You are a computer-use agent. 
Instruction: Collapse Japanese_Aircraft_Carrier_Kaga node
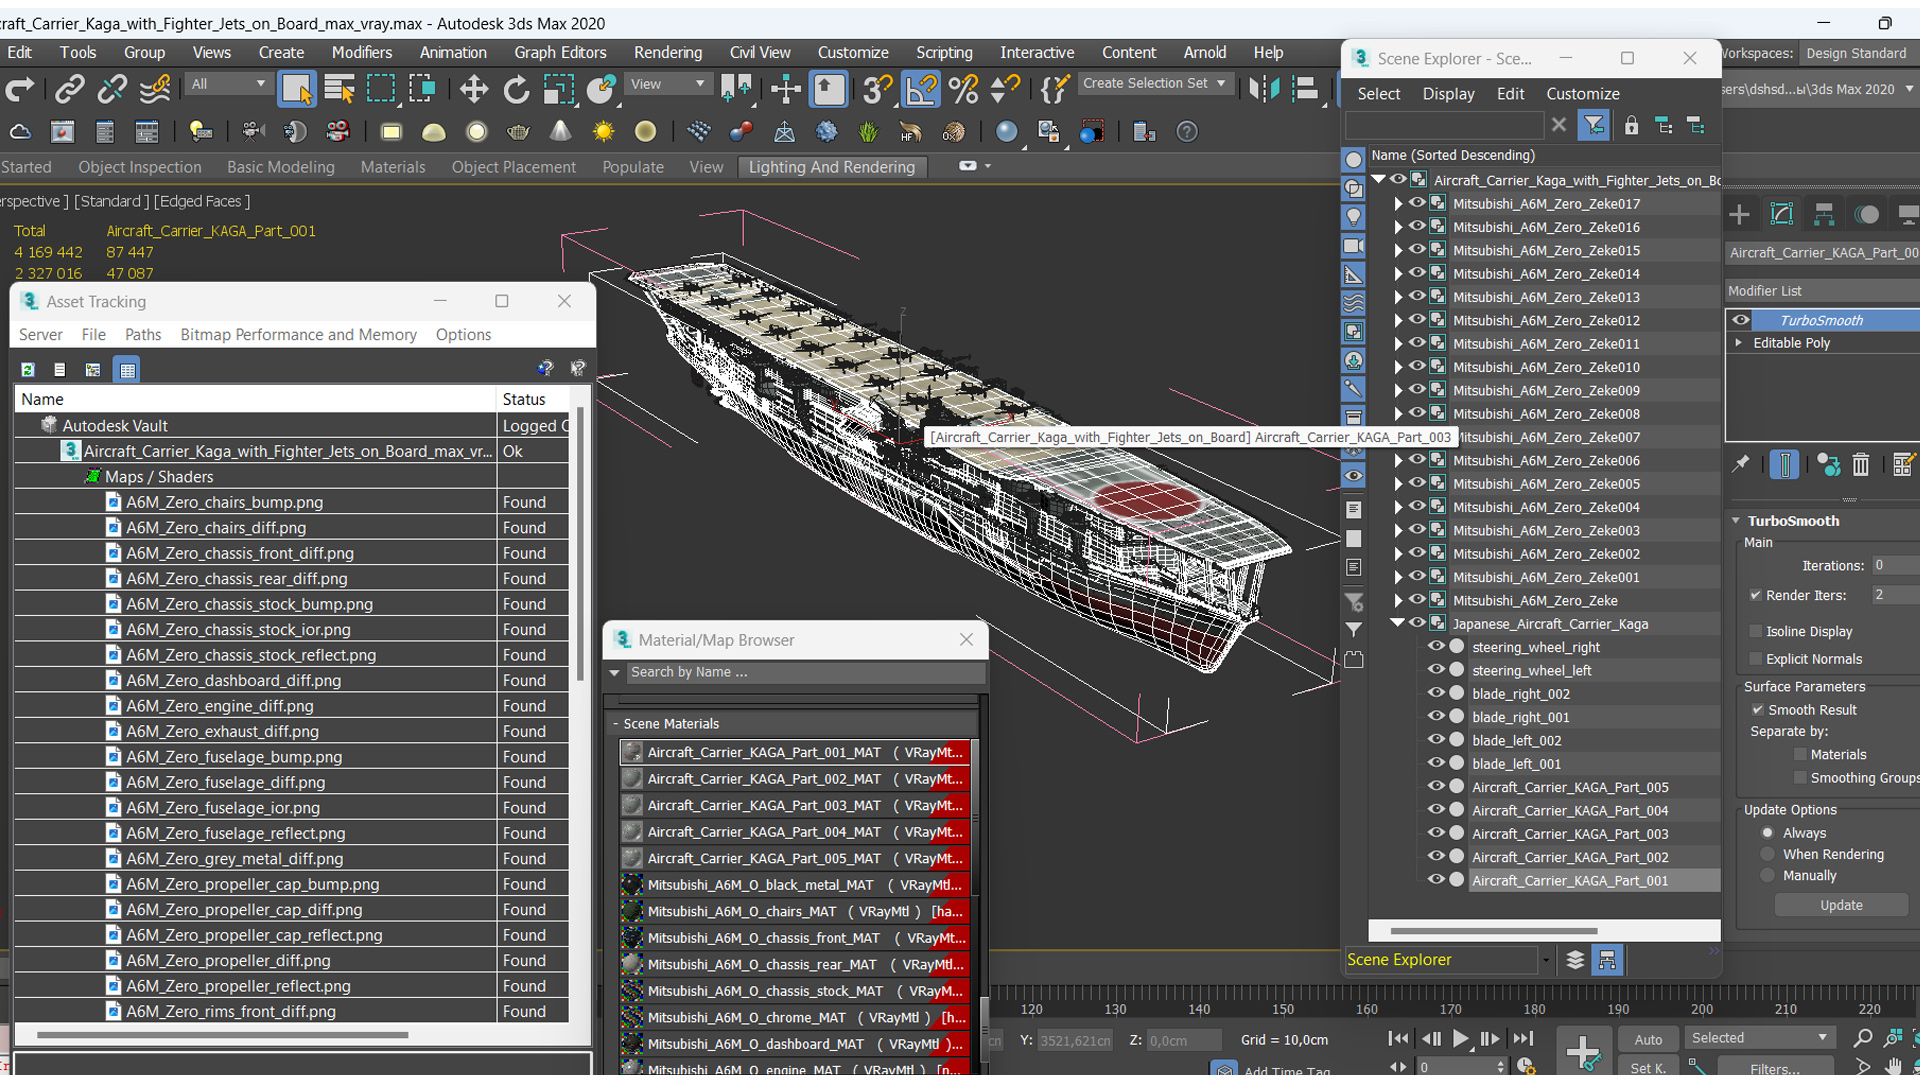tap(1398, 623)
